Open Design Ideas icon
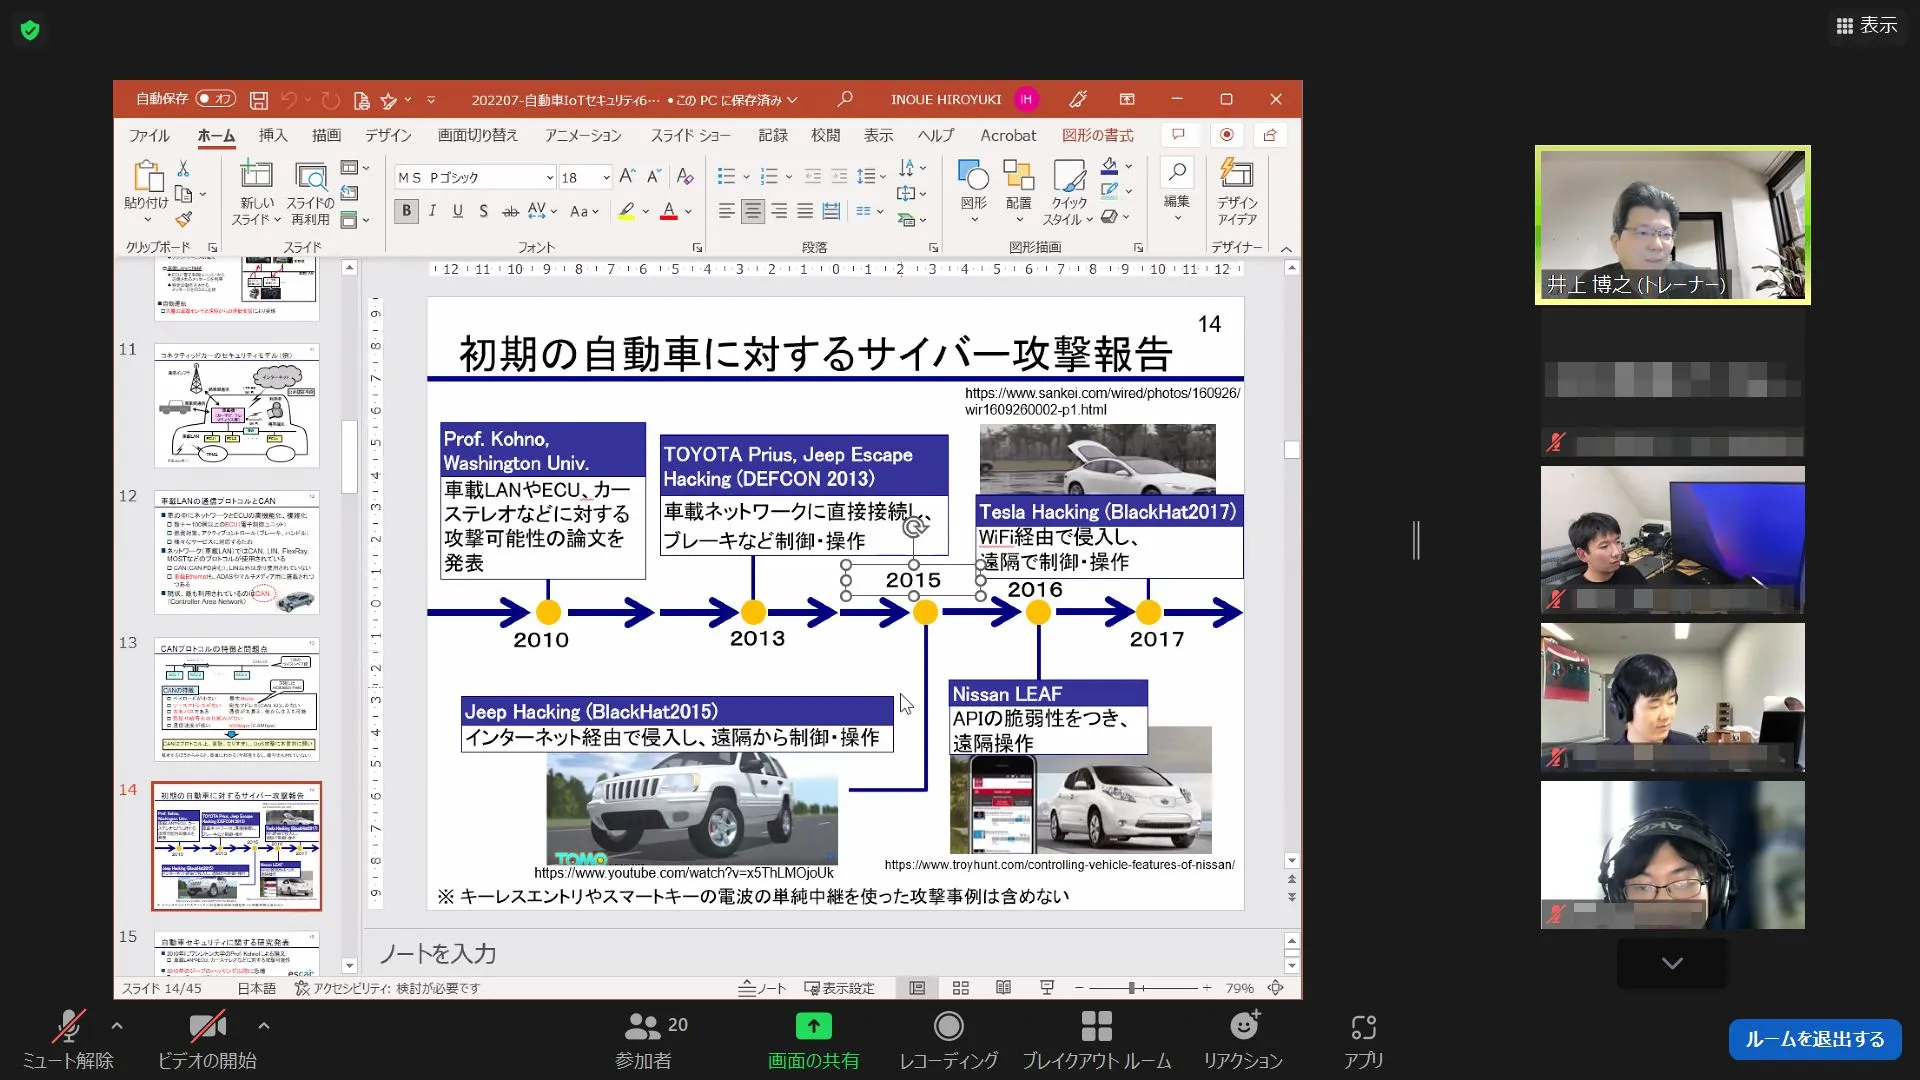Image resolution: width=1920 pixels, height=1080 pixels. [1237, 174]
